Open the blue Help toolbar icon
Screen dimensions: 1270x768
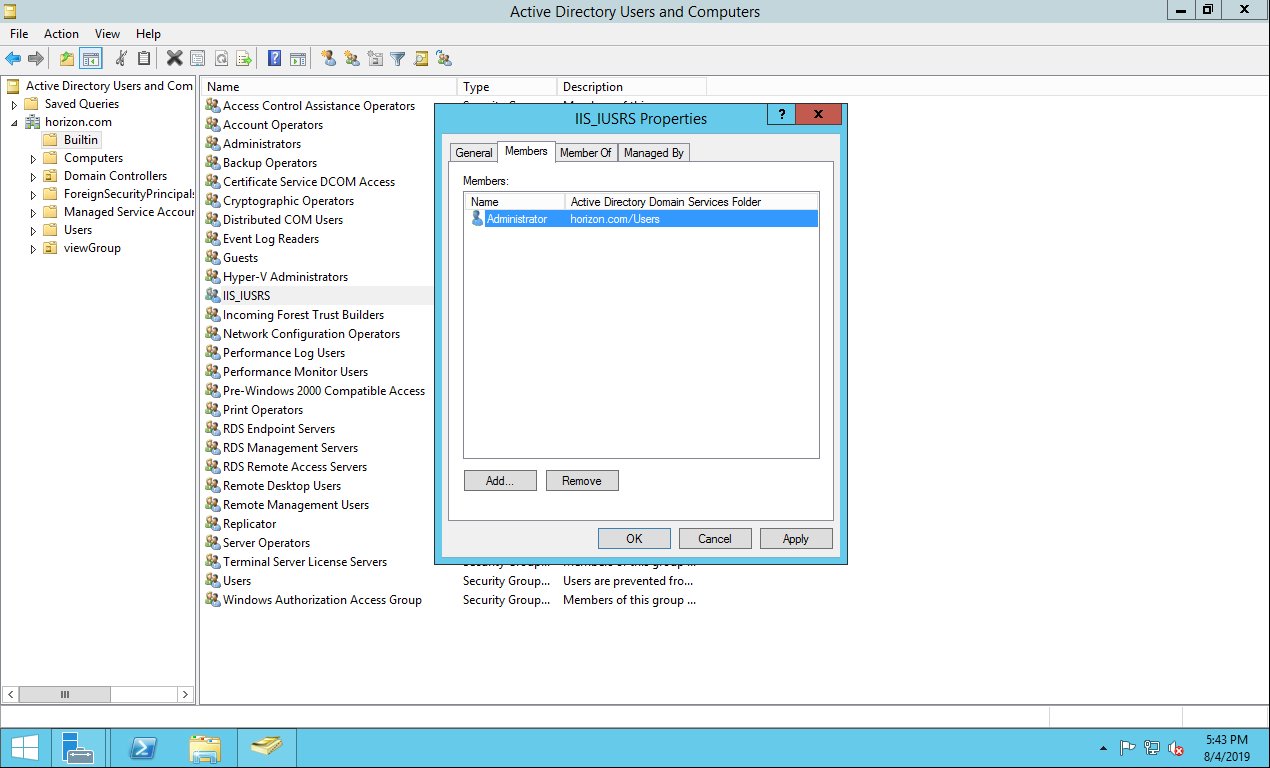pyautogui.click(x=274, y=59)
